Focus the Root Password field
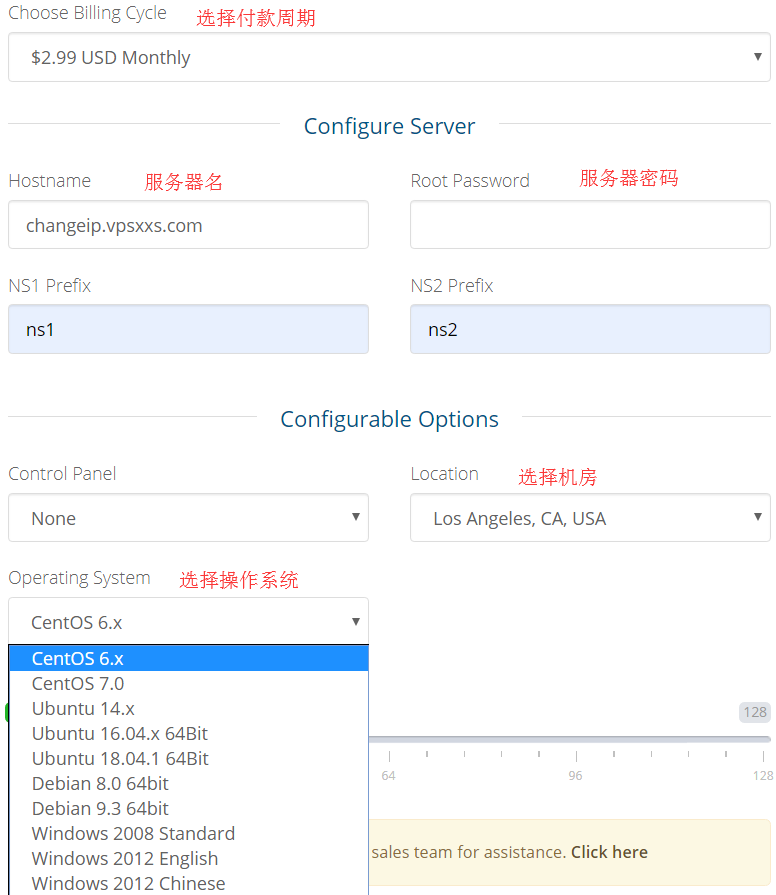The width and height of the screenshot is (776, 895). pyautogui.click(x=590, y=225)
